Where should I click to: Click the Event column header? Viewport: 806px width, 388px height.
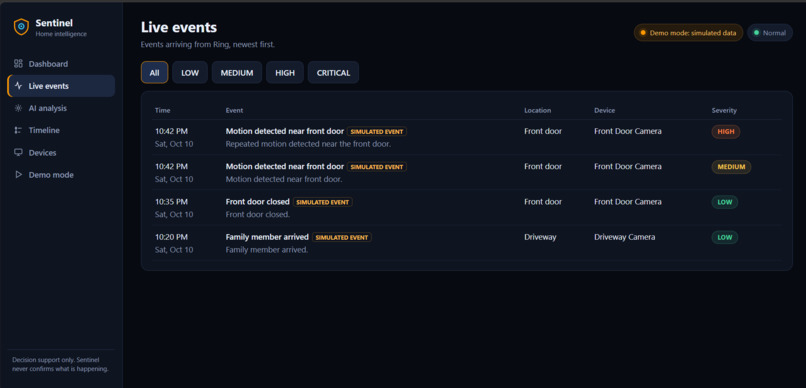tap(234, 110)
